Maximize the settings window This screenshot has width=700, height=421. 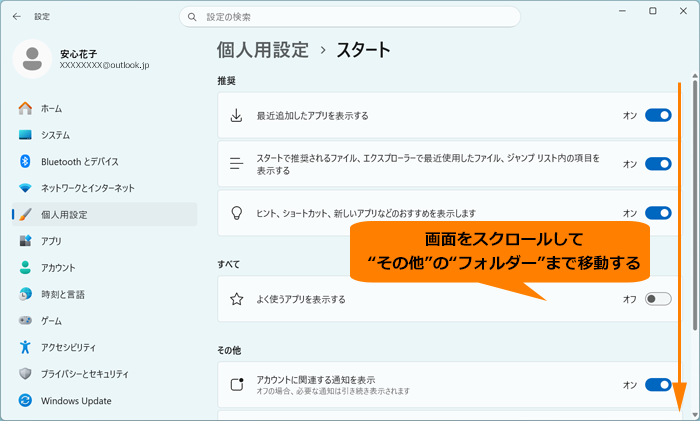pyautogui.click(x=653, y=11)
